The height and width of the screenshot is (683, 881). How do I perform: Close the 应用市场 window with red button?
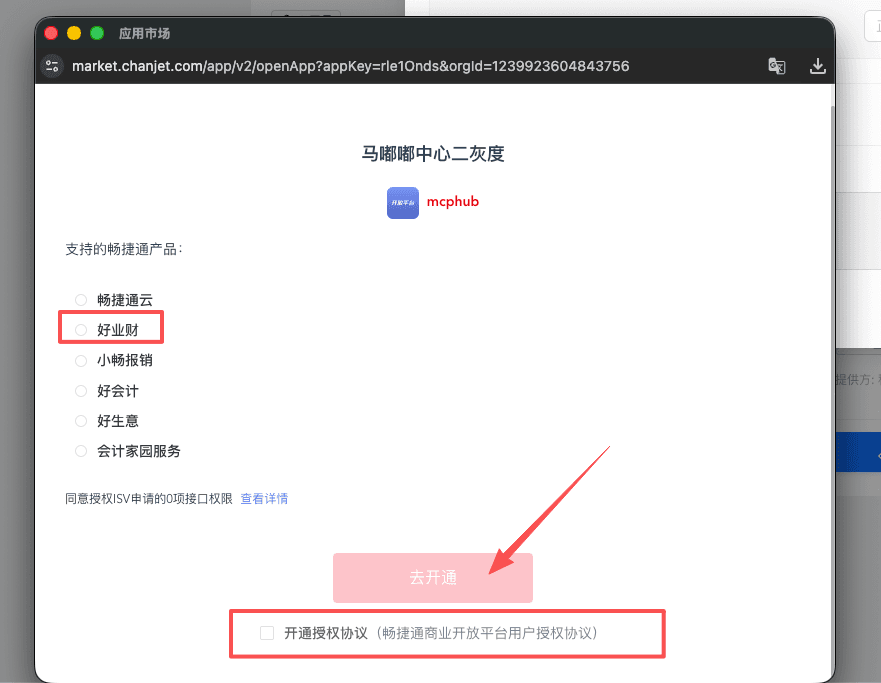[51, 33]
